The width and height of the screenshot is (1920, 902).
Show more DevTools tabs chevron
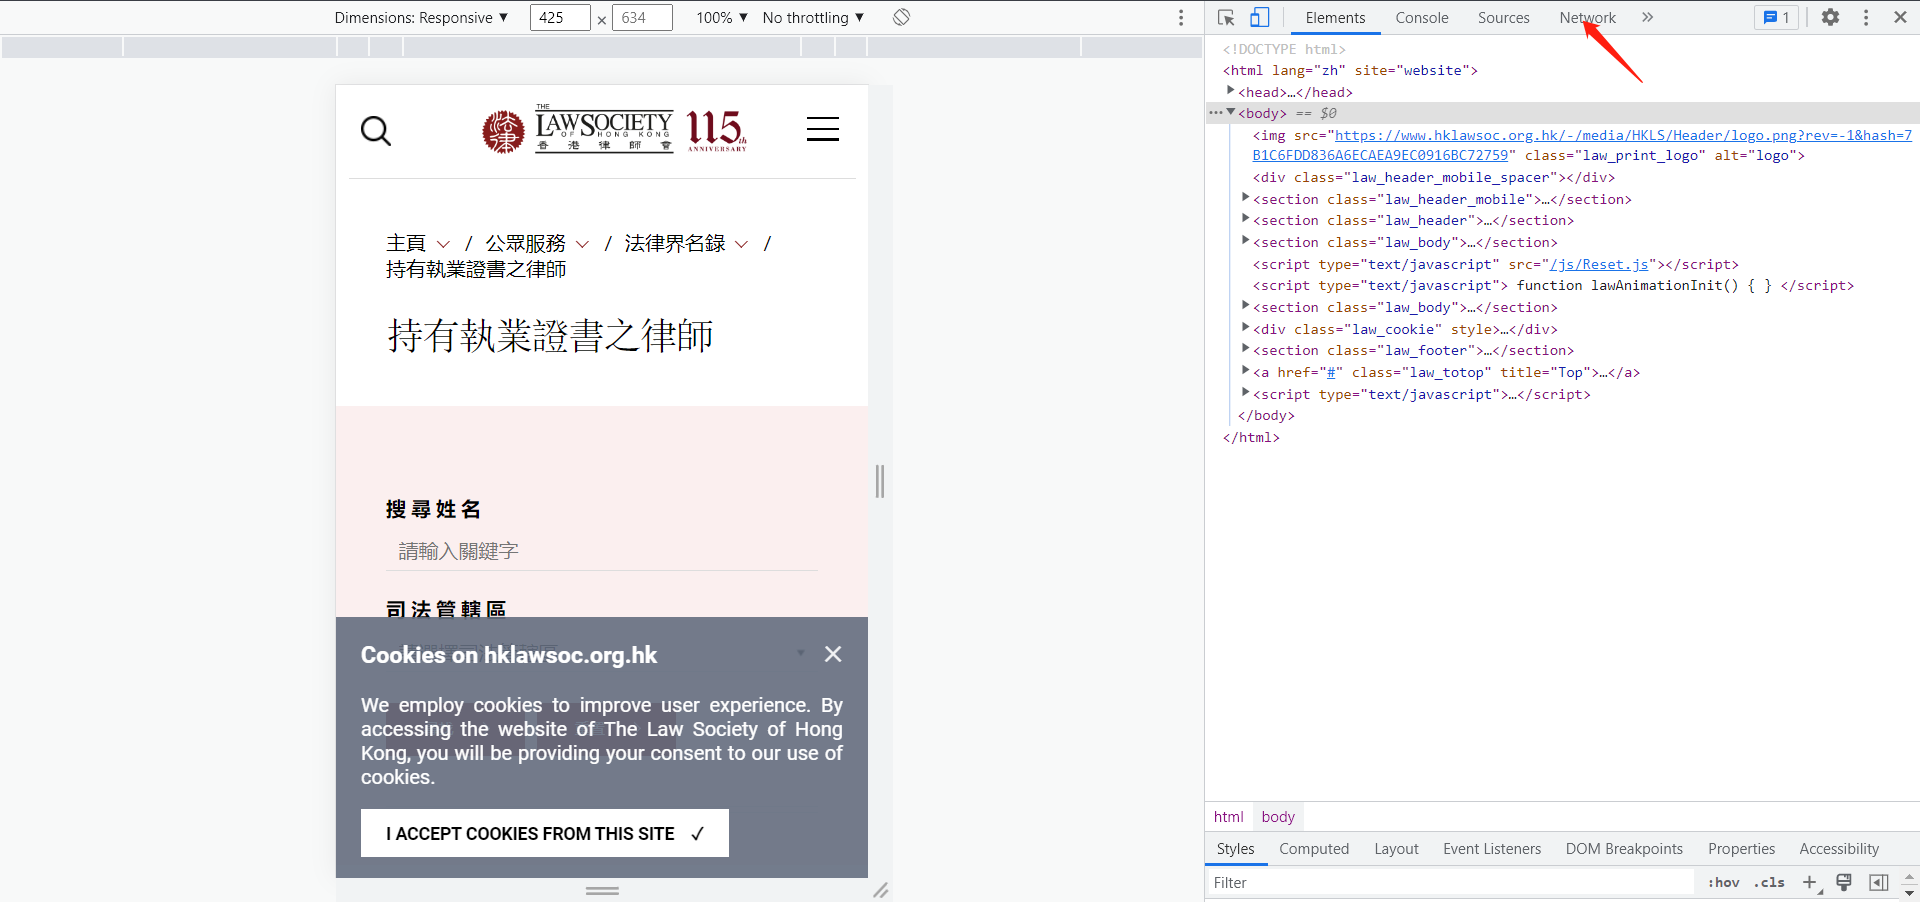(x=1647, y=17)
